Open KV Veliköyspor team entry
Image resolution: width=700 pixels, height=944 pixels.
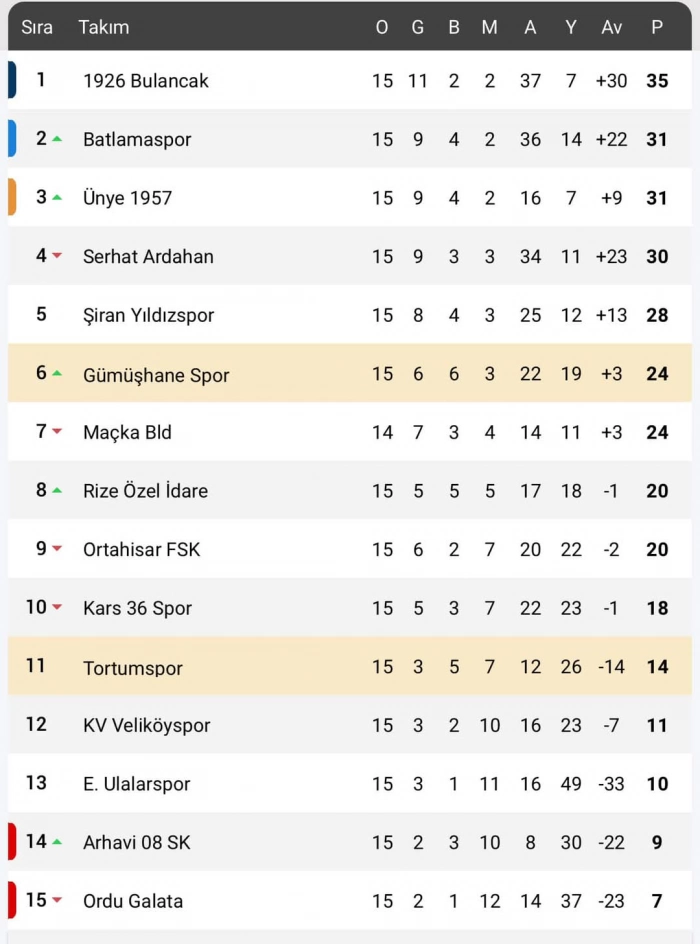(x=147, y=725)
